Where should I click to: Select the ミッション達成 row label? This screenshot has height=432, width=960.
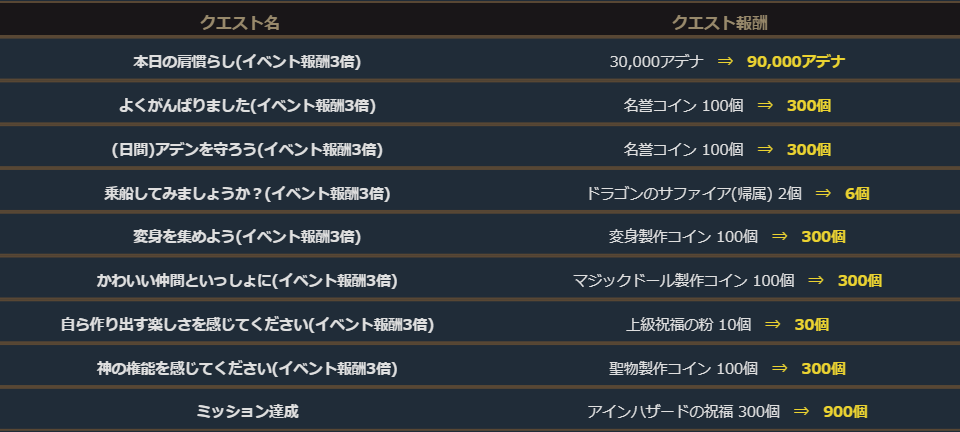coord(246,411)
